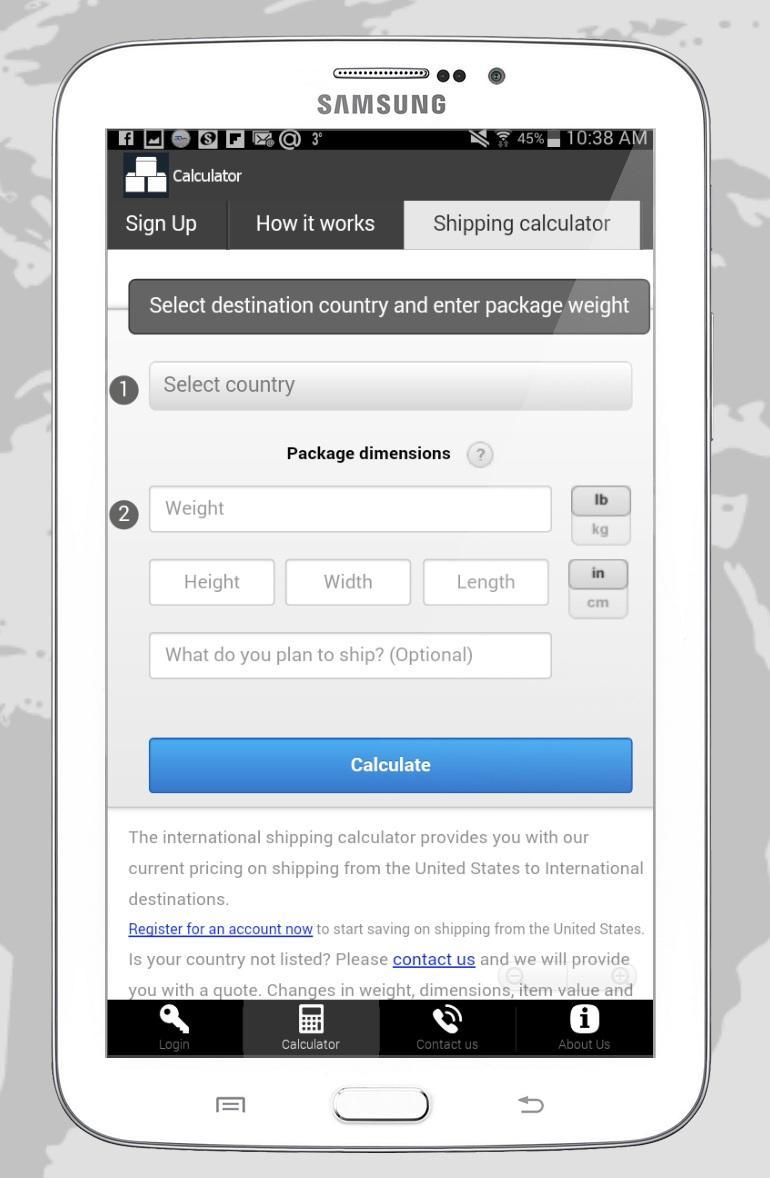Switch weight unit to kg
Screen dimensions: 770x1178
[x=600, y=528]
